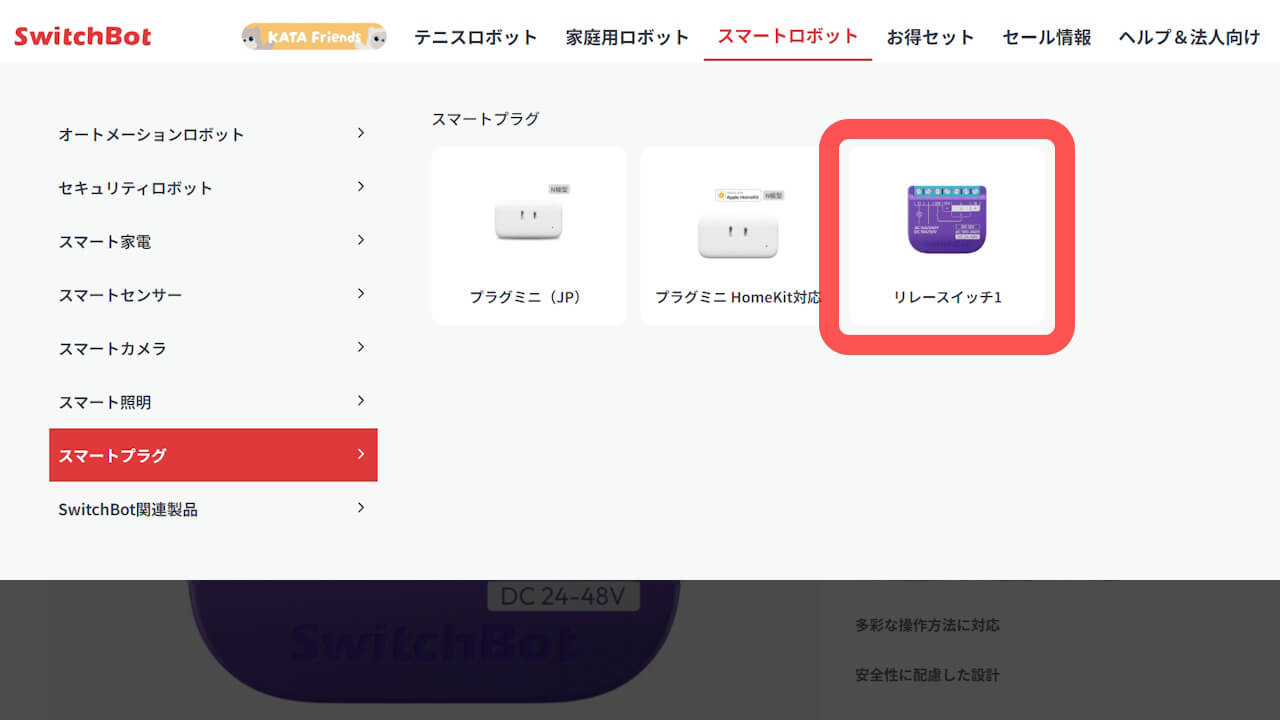The width and height of the screenshot is (1280, 720).
Task: Expand chevron beside スマートプラグ
Action: click(361, 454)
